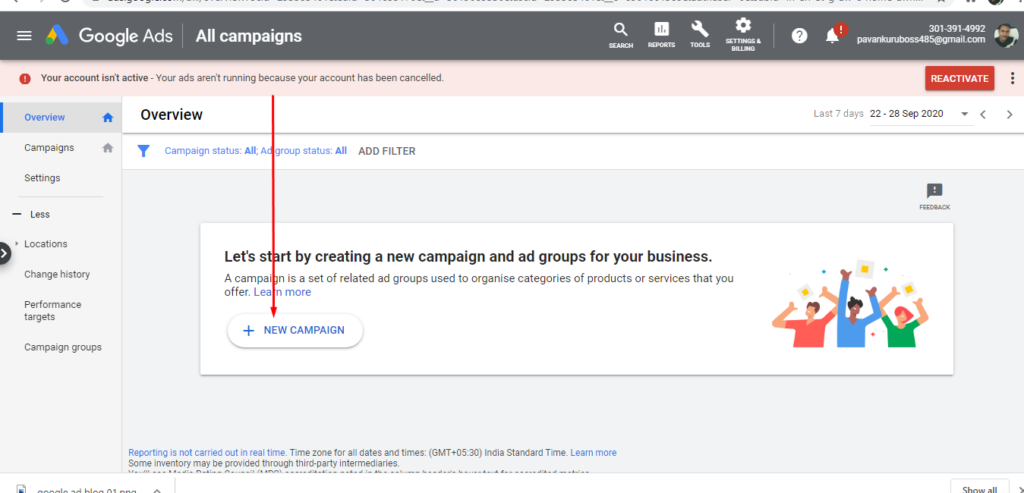Open the Learn more link about time zone
This screenshot has height=493, width=1024.
point(593,453)
